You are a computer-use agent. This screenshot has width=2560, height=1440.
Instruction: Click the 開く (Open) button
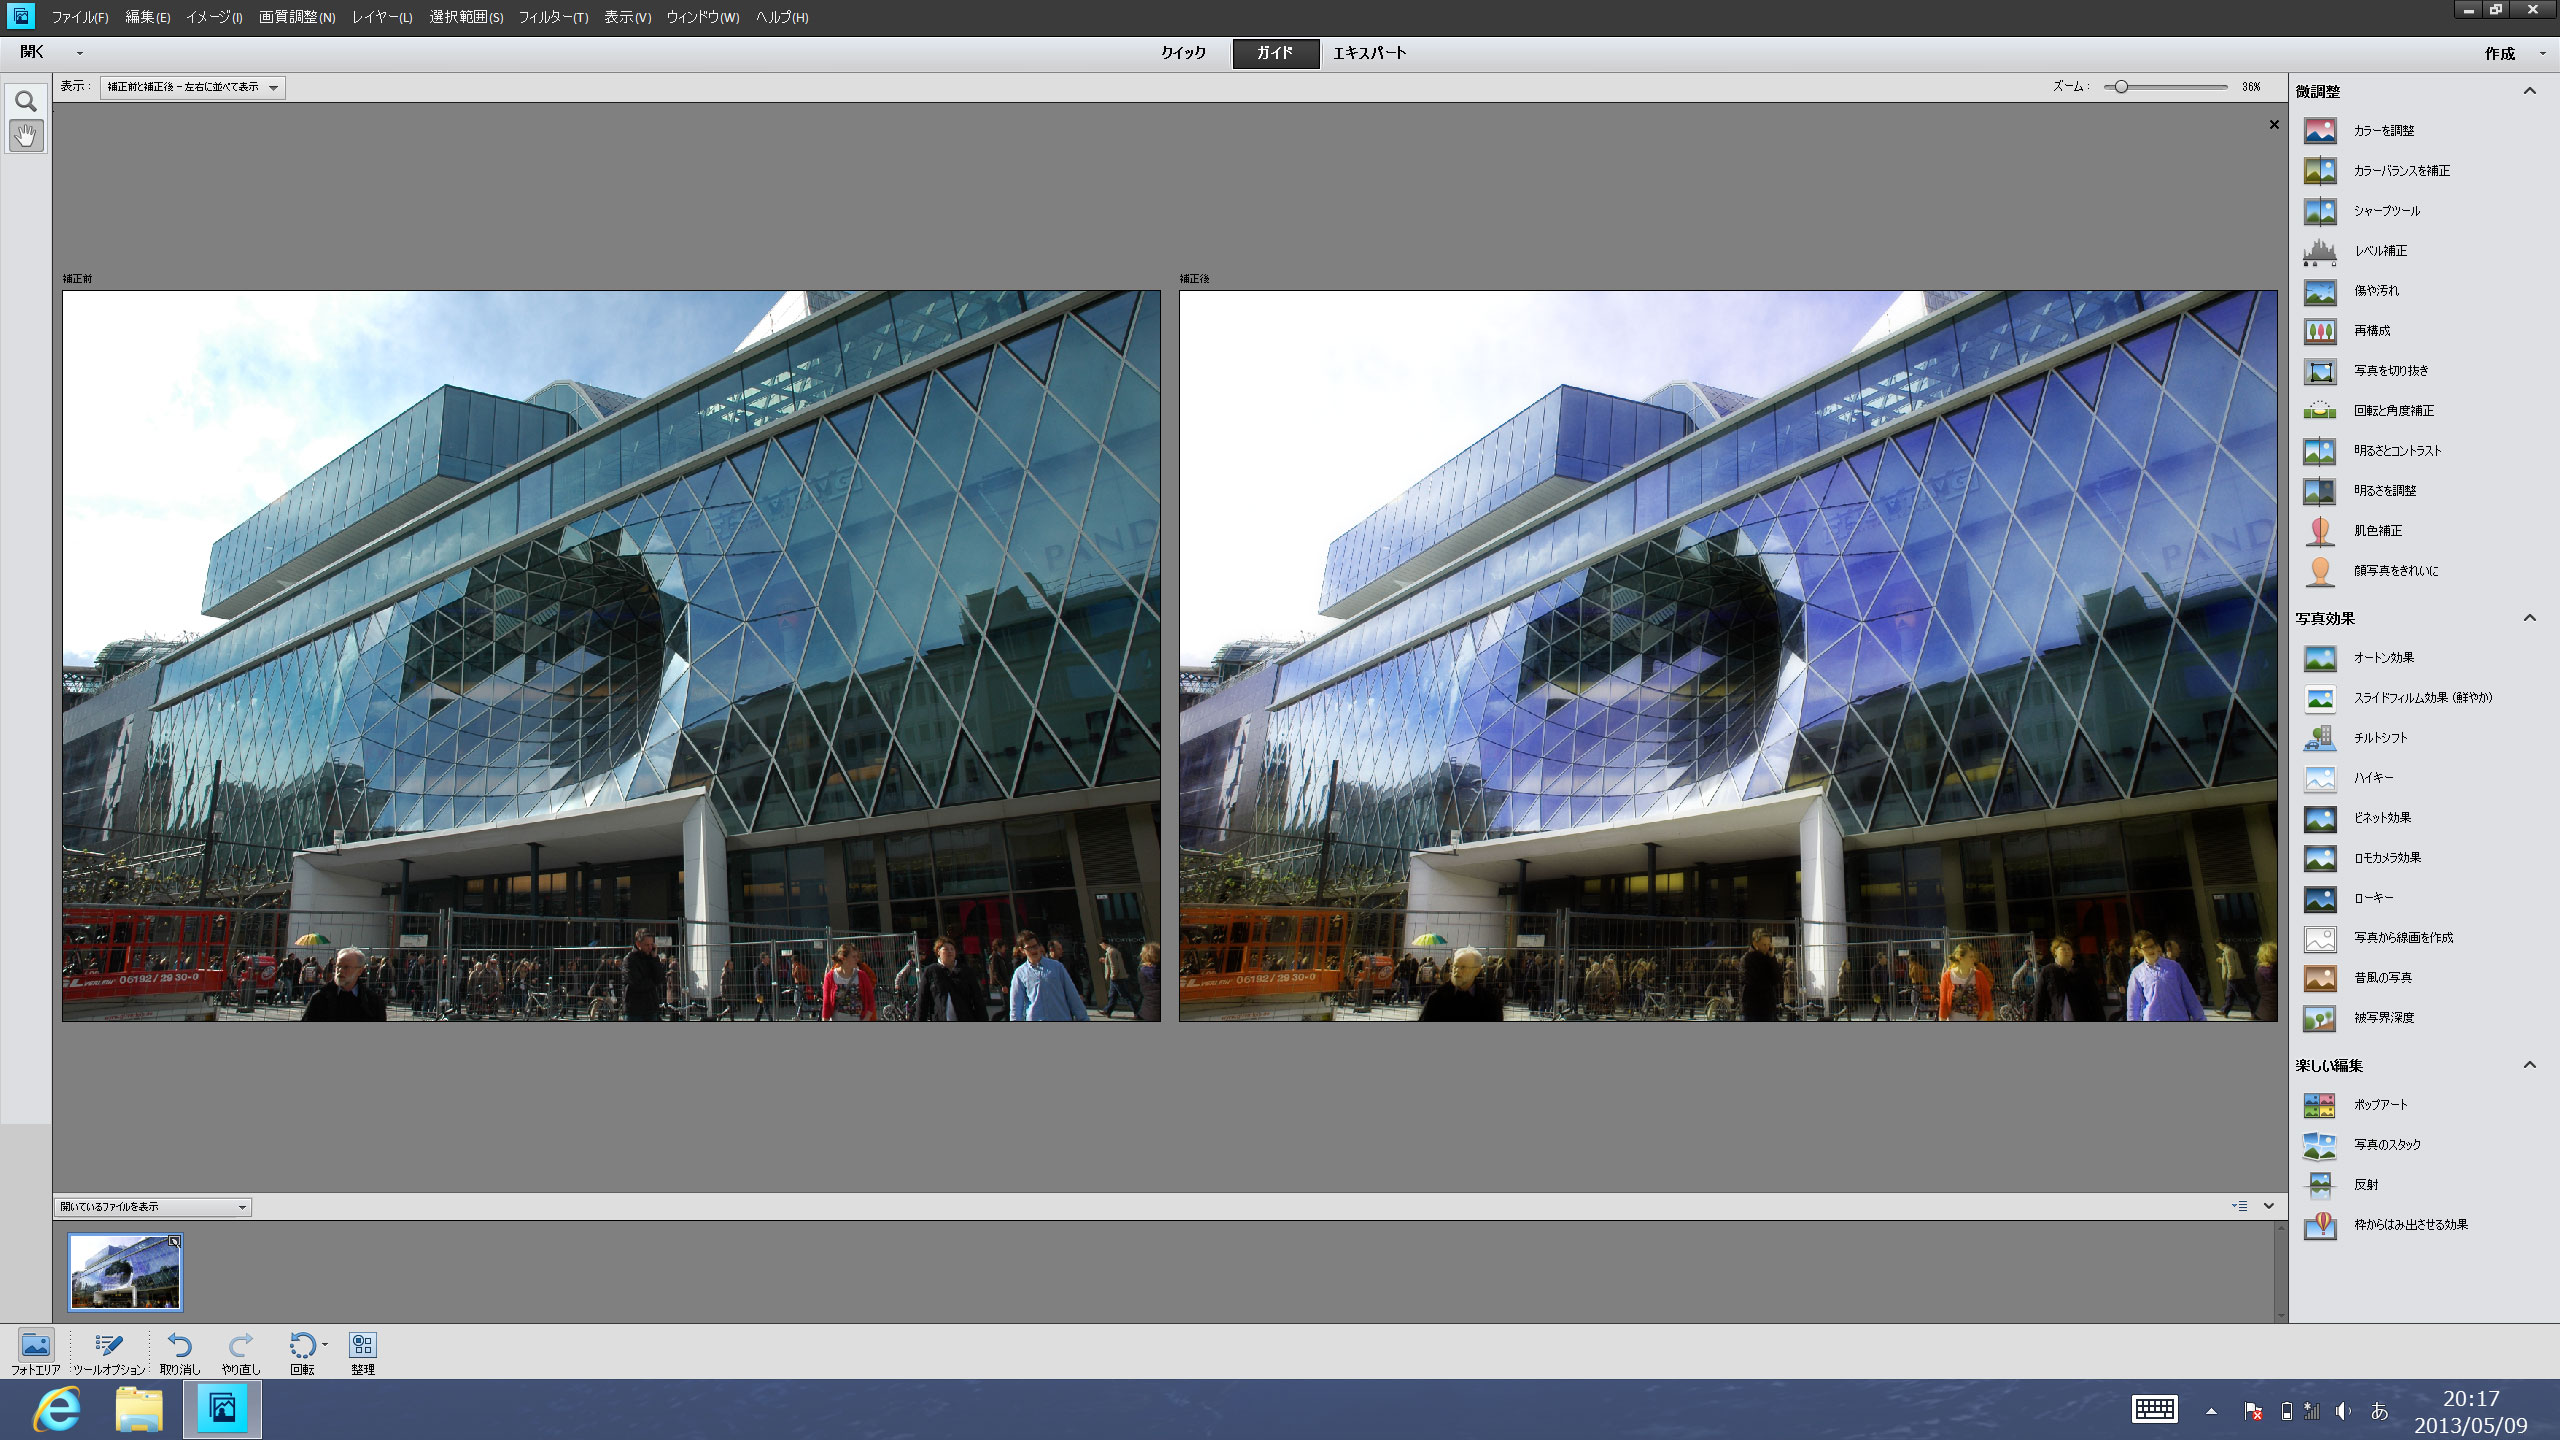point(32,52)
